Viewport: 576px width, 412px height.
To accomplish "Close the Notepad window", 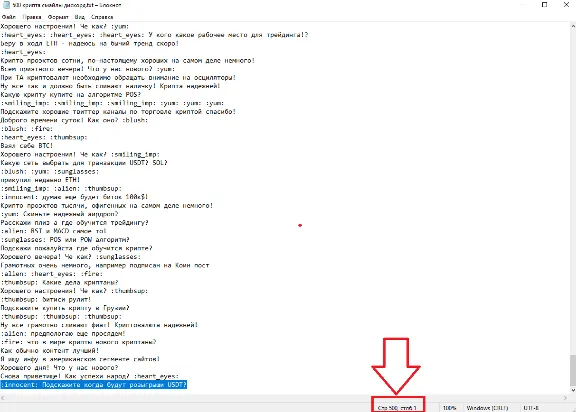I will pyautogui.click(x=566, y=5).
